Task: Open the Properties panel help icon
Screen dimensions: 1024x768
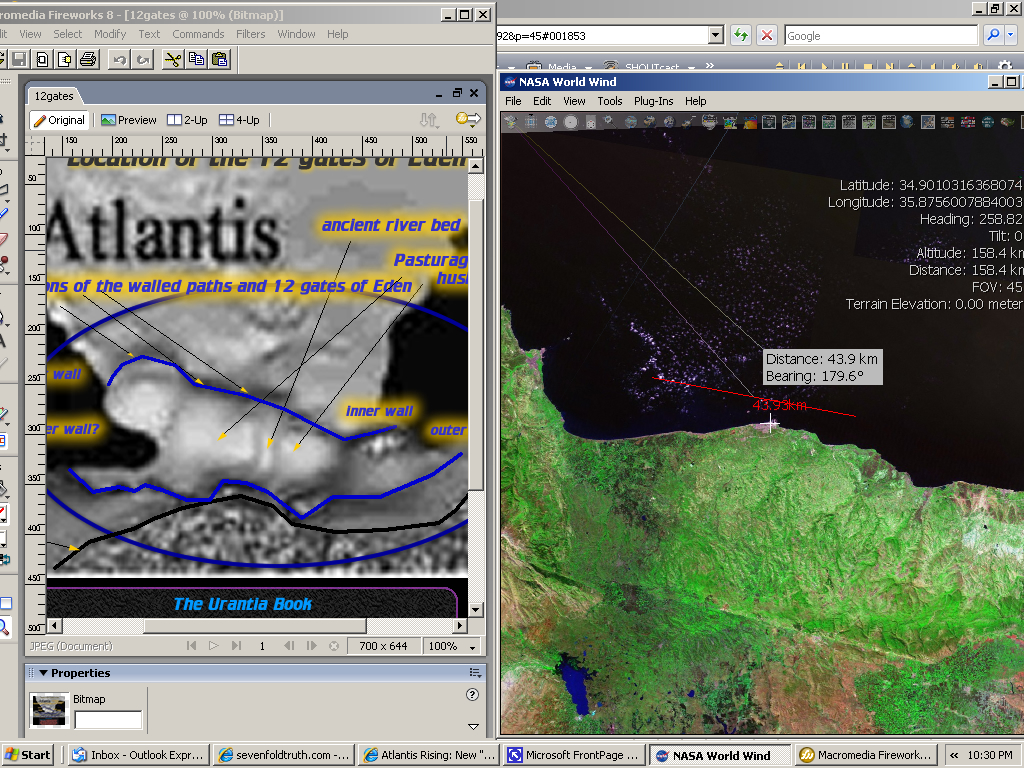Action: coord(472,695)
